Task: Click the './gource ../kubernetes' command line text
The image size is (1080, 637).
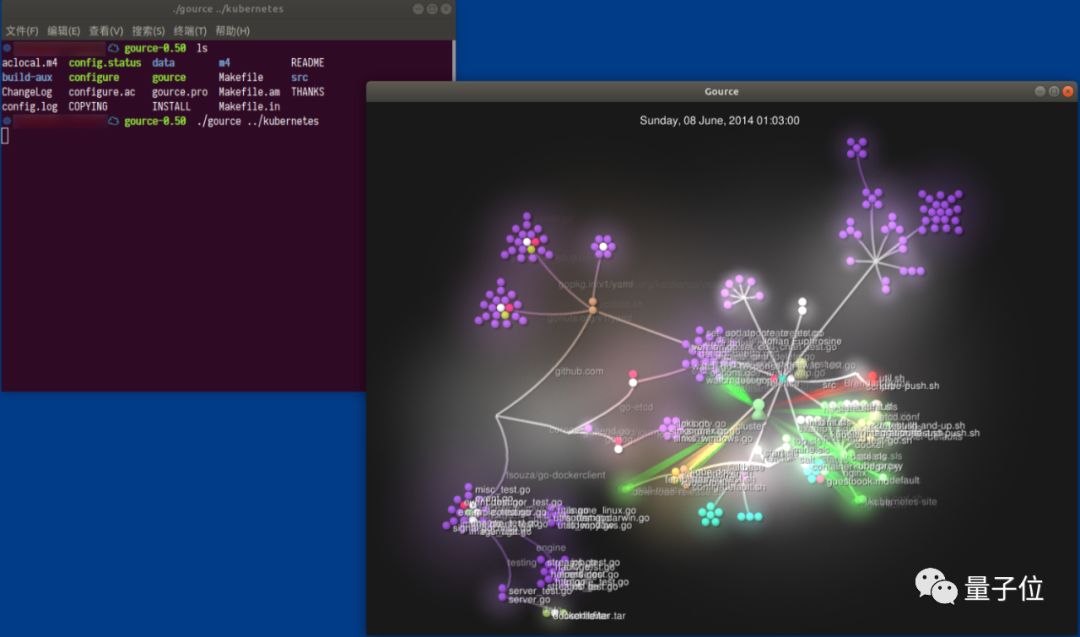Action: click(258, 121)
